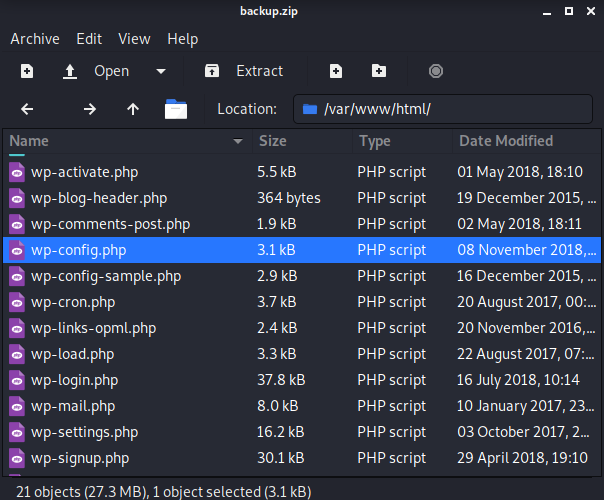
Task: Click the home folder icon
Action: pyautogui.click(x=176, y=109)
